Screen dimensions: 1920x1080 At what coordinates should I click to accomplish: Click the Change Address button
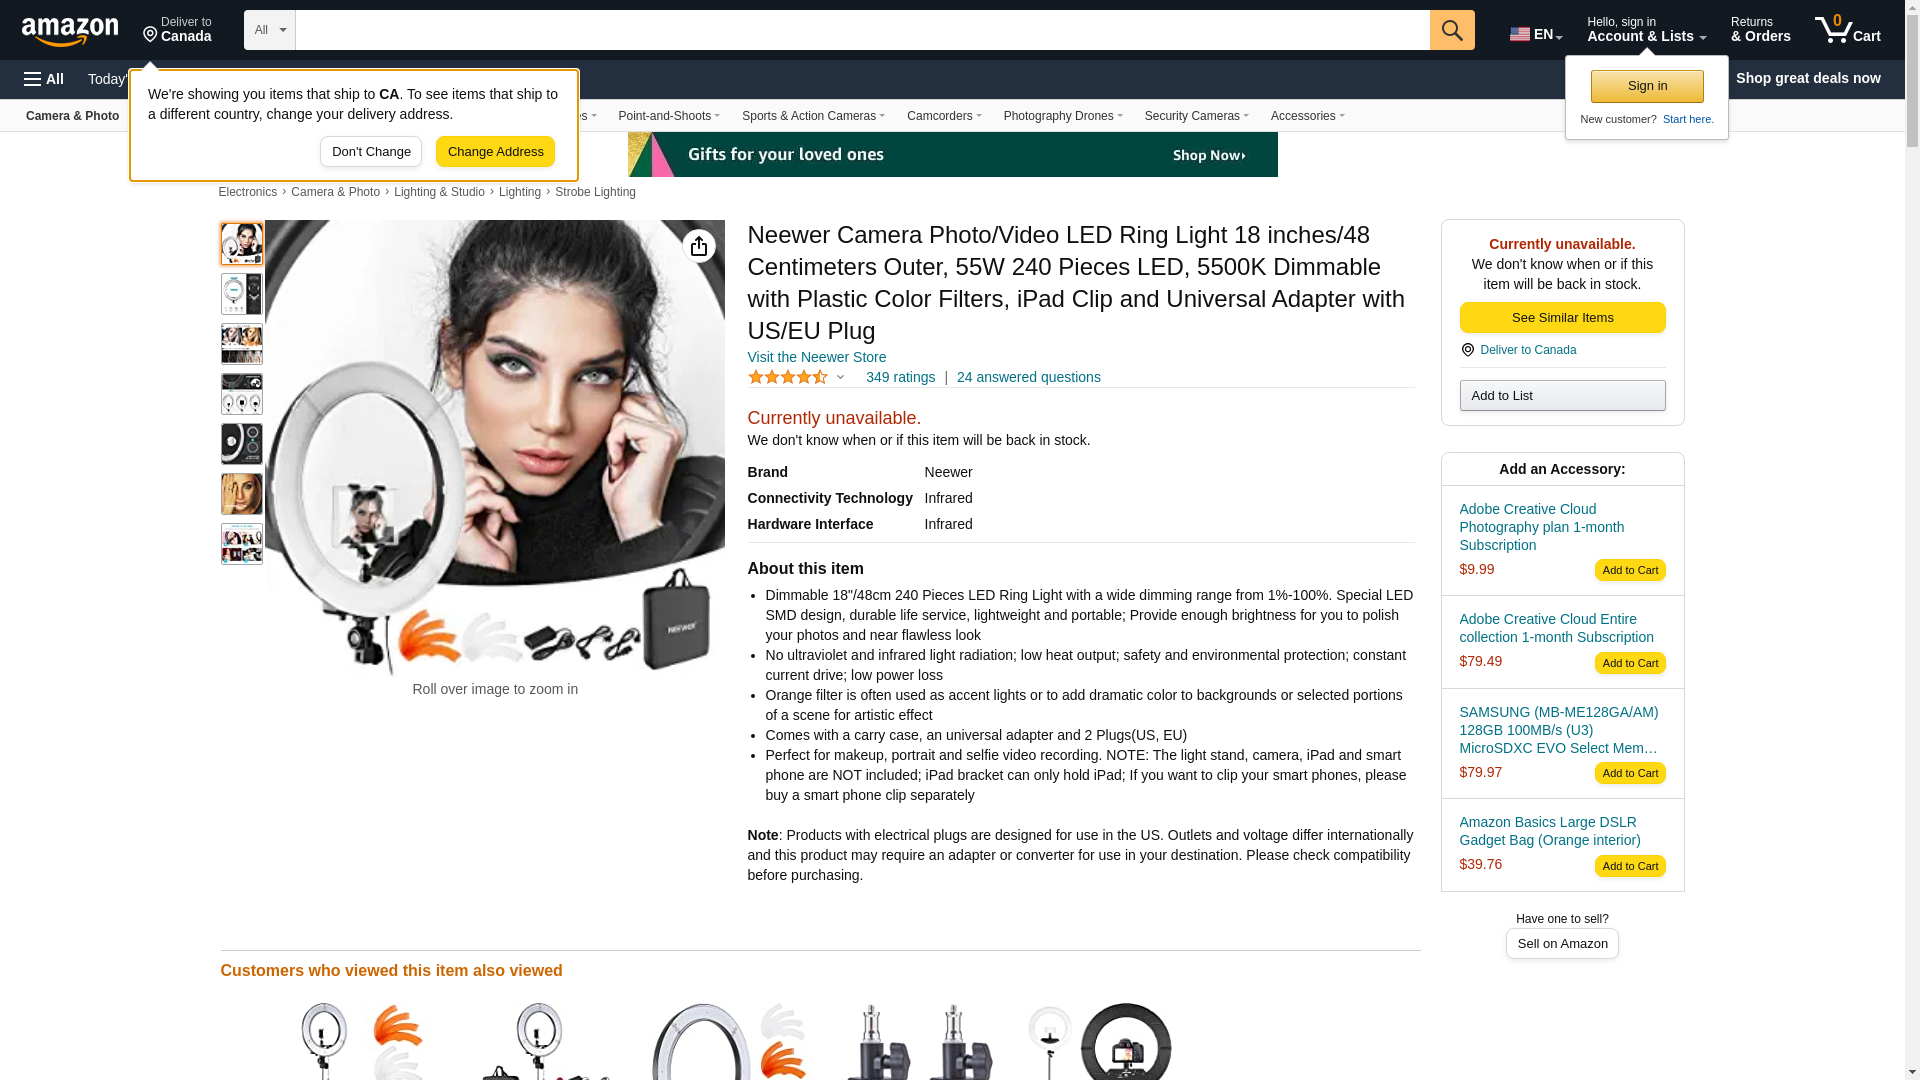tap(495, 152)
